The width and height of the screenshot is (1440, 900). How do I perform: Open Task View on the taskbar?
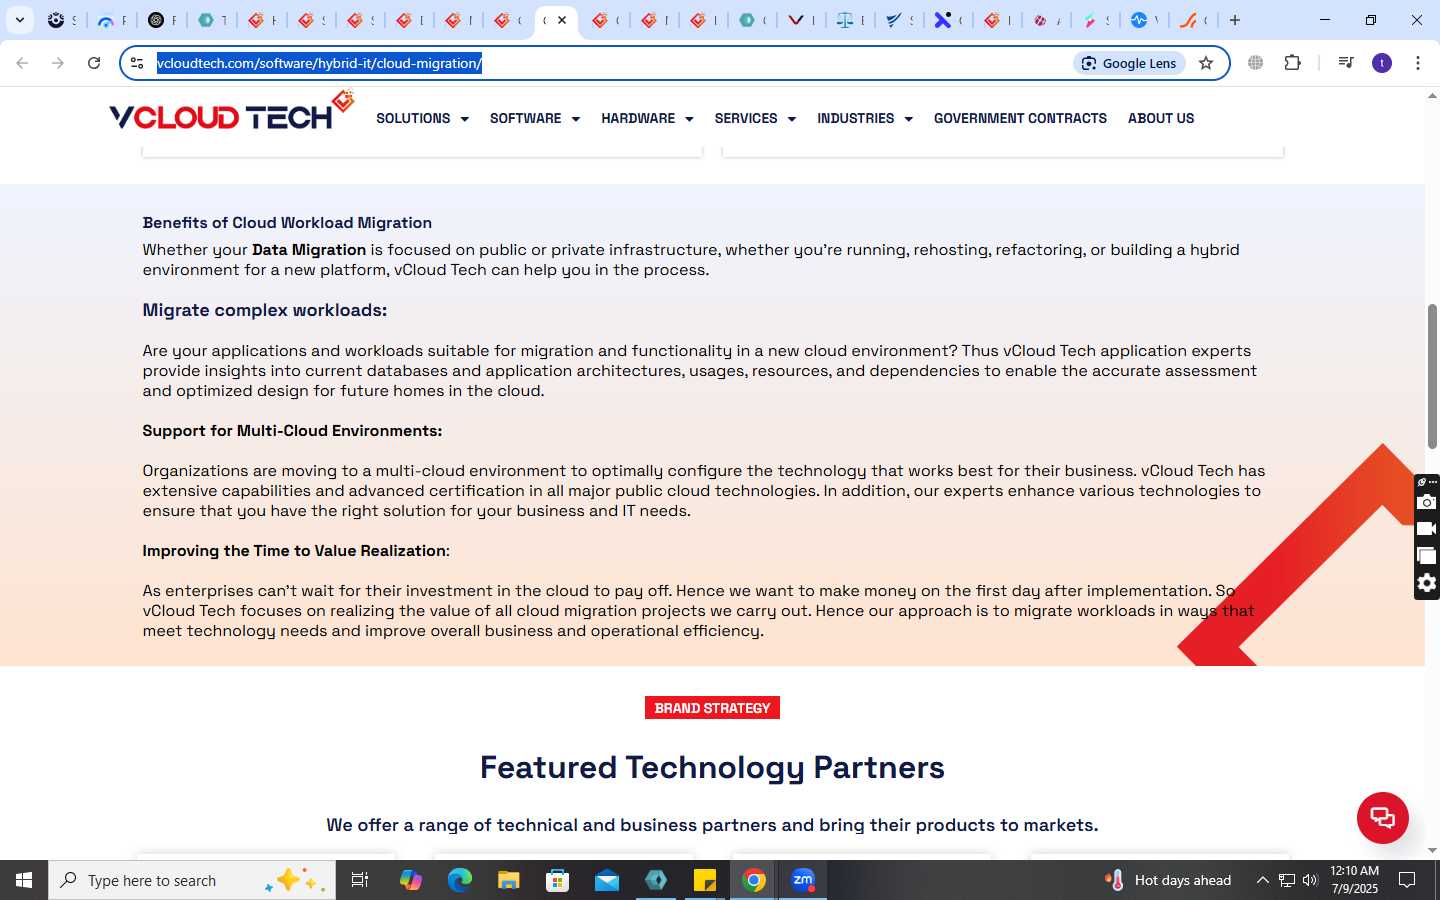[x=360, y=880]
